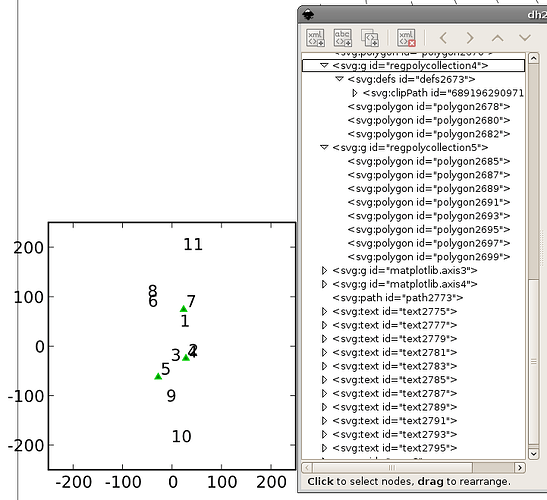Collapse the defs2673 node
This screenshot has width=547, height=500.
pos(339,79)
